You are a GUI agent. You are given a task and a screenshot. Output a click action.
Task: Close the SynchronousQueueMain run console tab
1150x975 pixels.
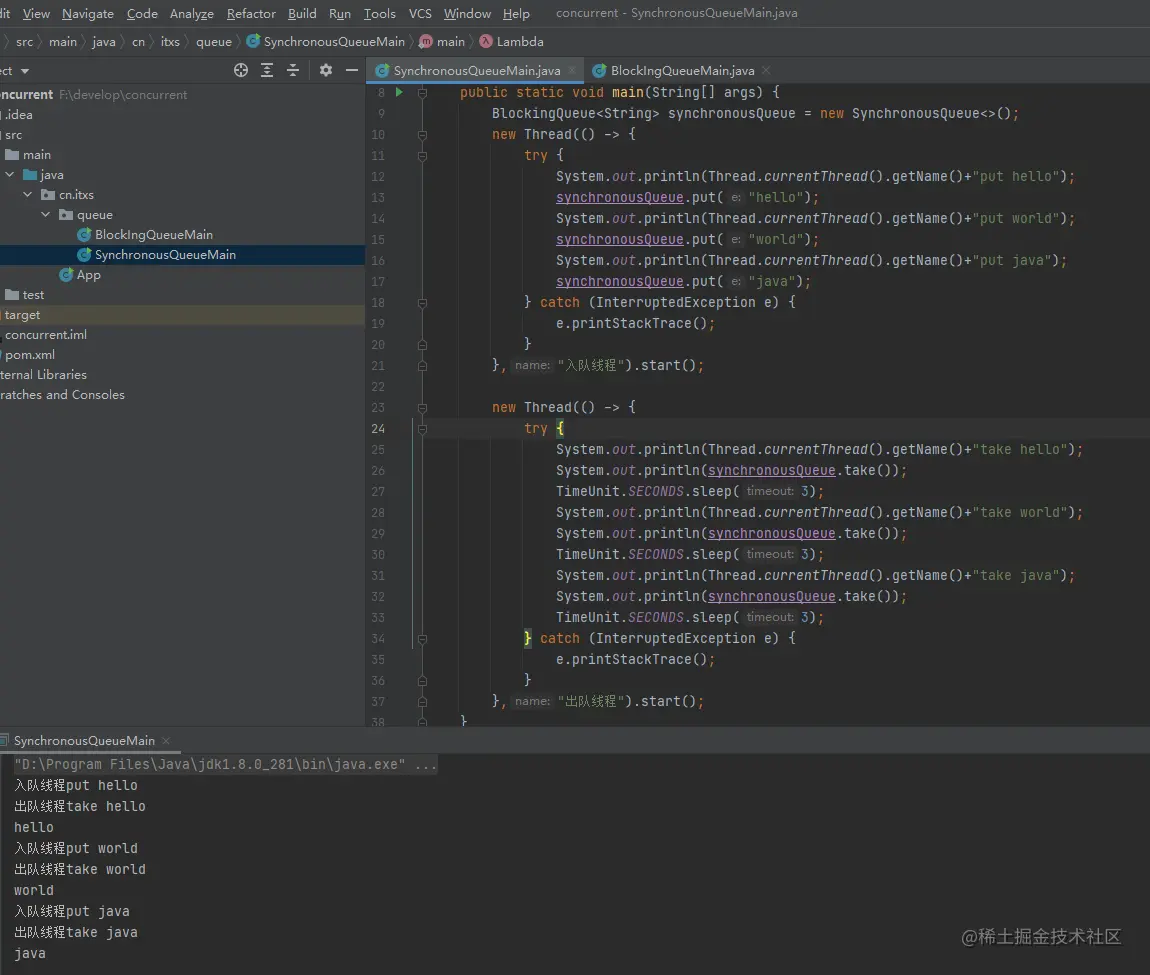pos(167,741)
